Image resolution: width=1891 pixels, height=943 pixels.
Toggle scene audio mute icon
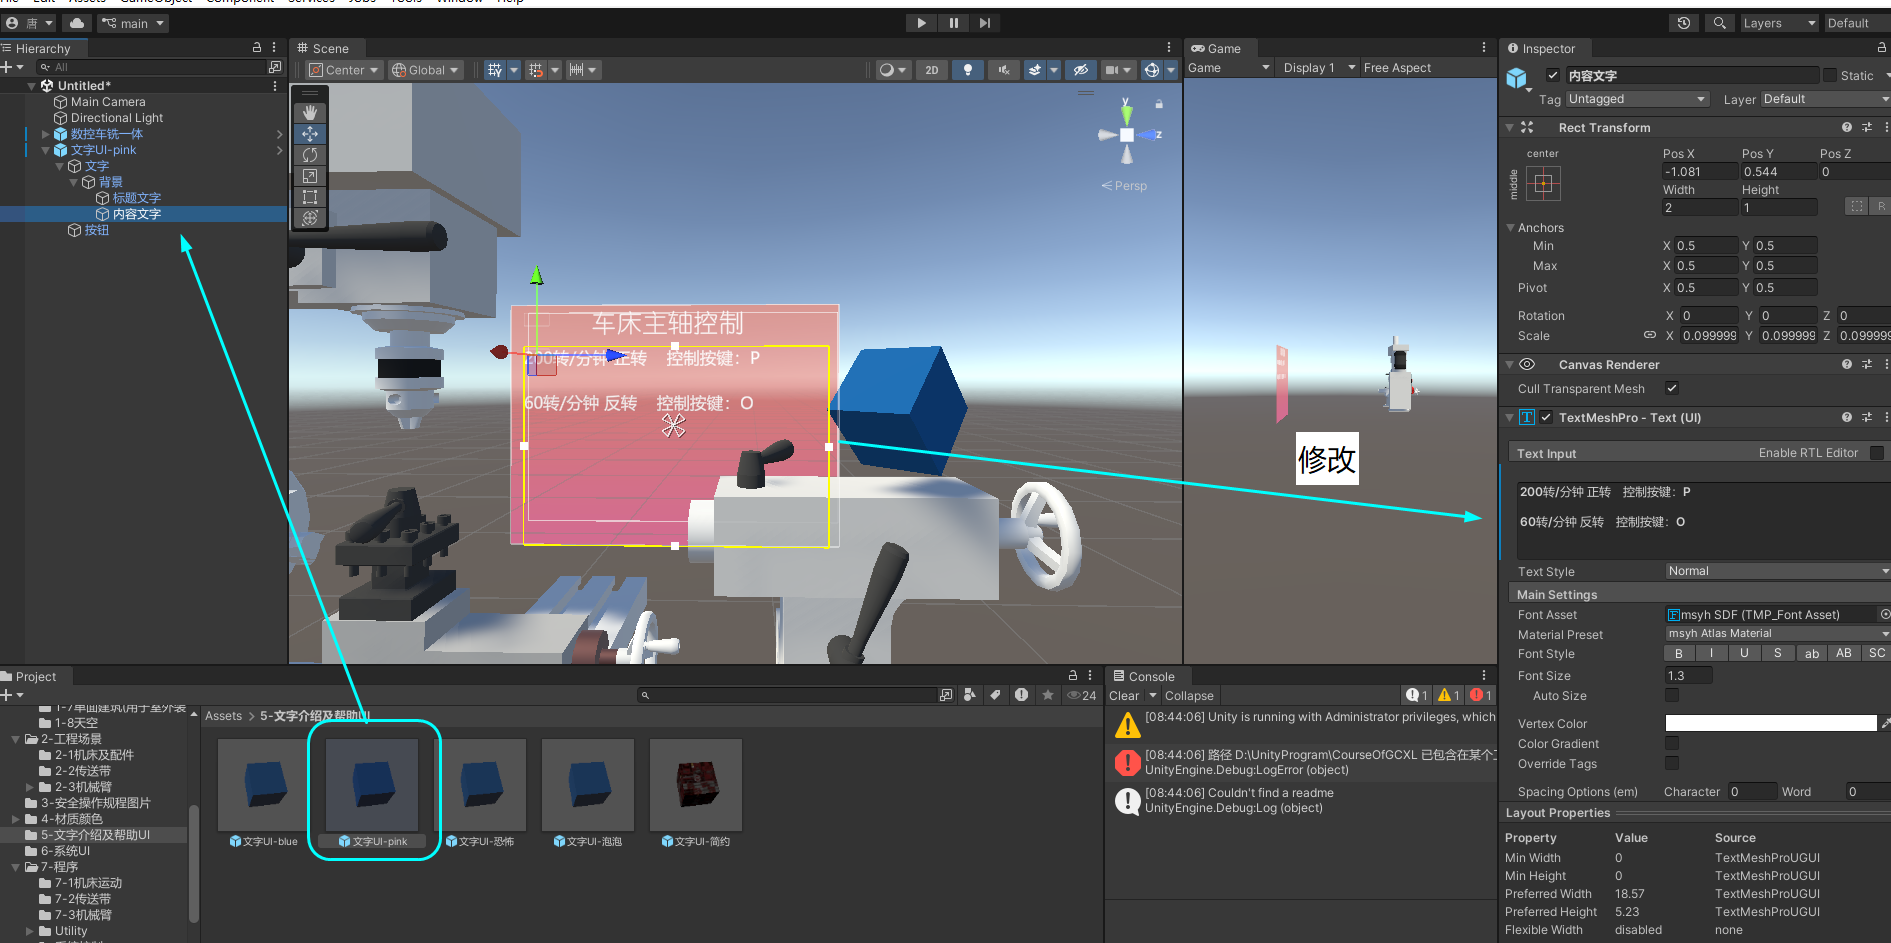(x=1004, y=70)
